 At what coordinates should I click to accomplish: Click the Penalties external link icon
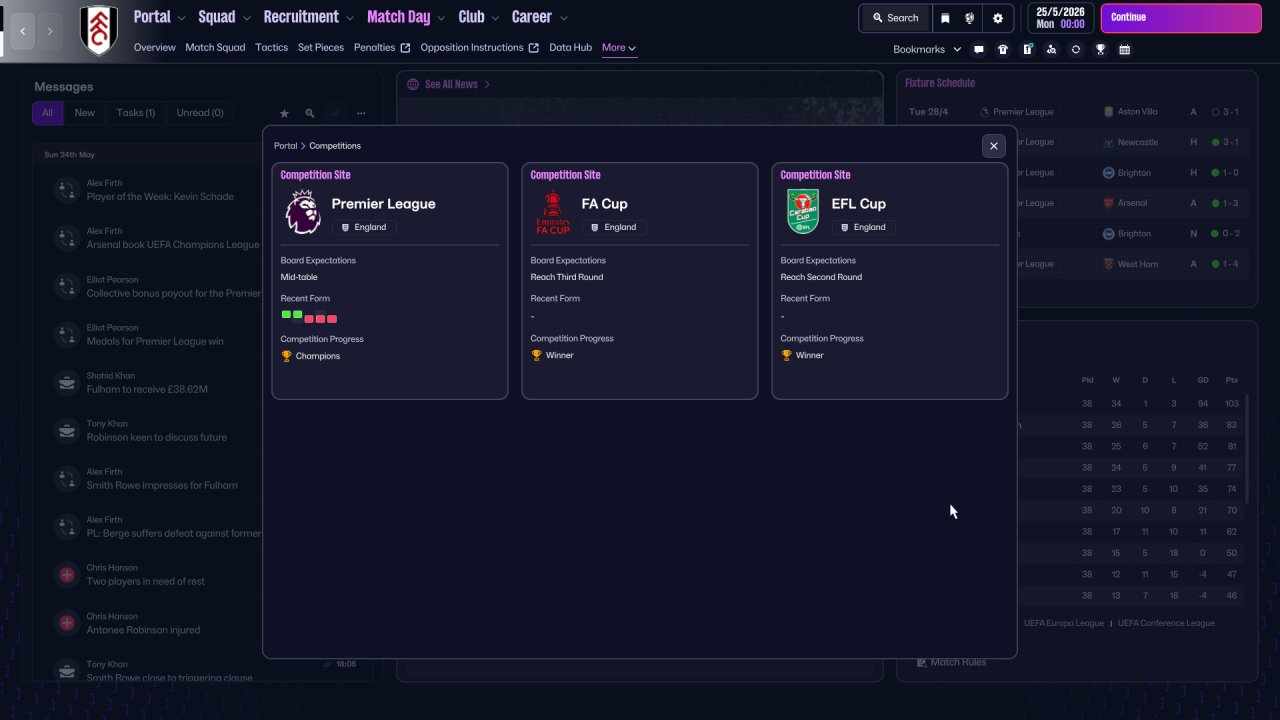coord(405,48)
